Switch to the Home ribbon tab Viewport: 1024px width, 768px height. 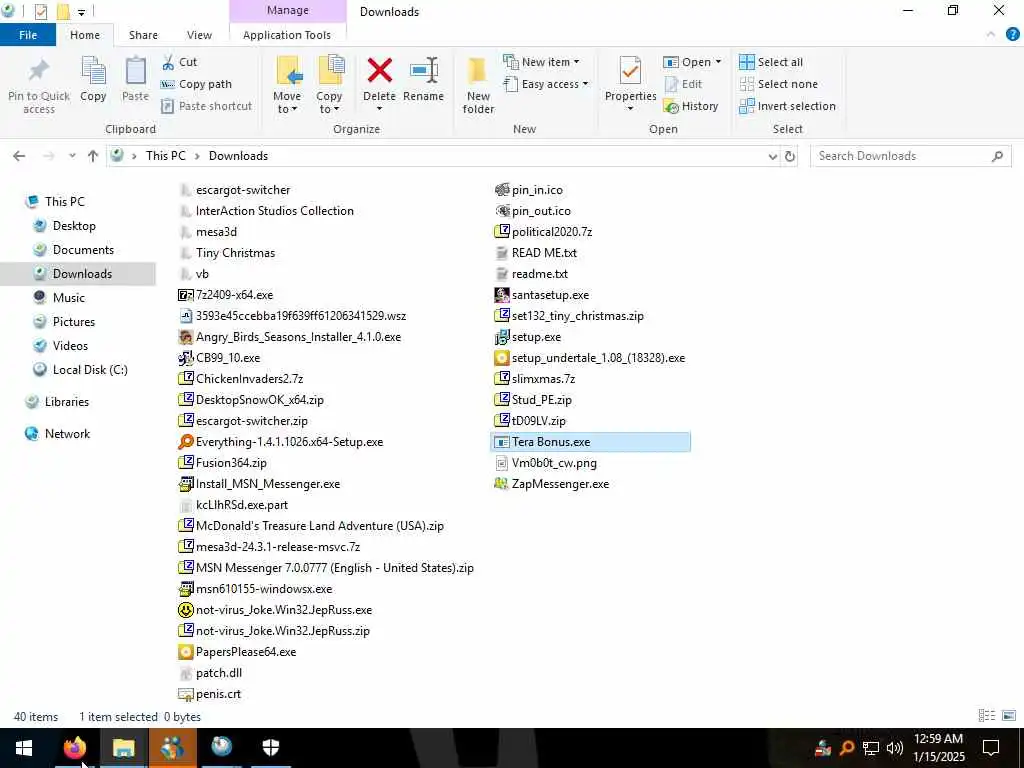(85, 35)
